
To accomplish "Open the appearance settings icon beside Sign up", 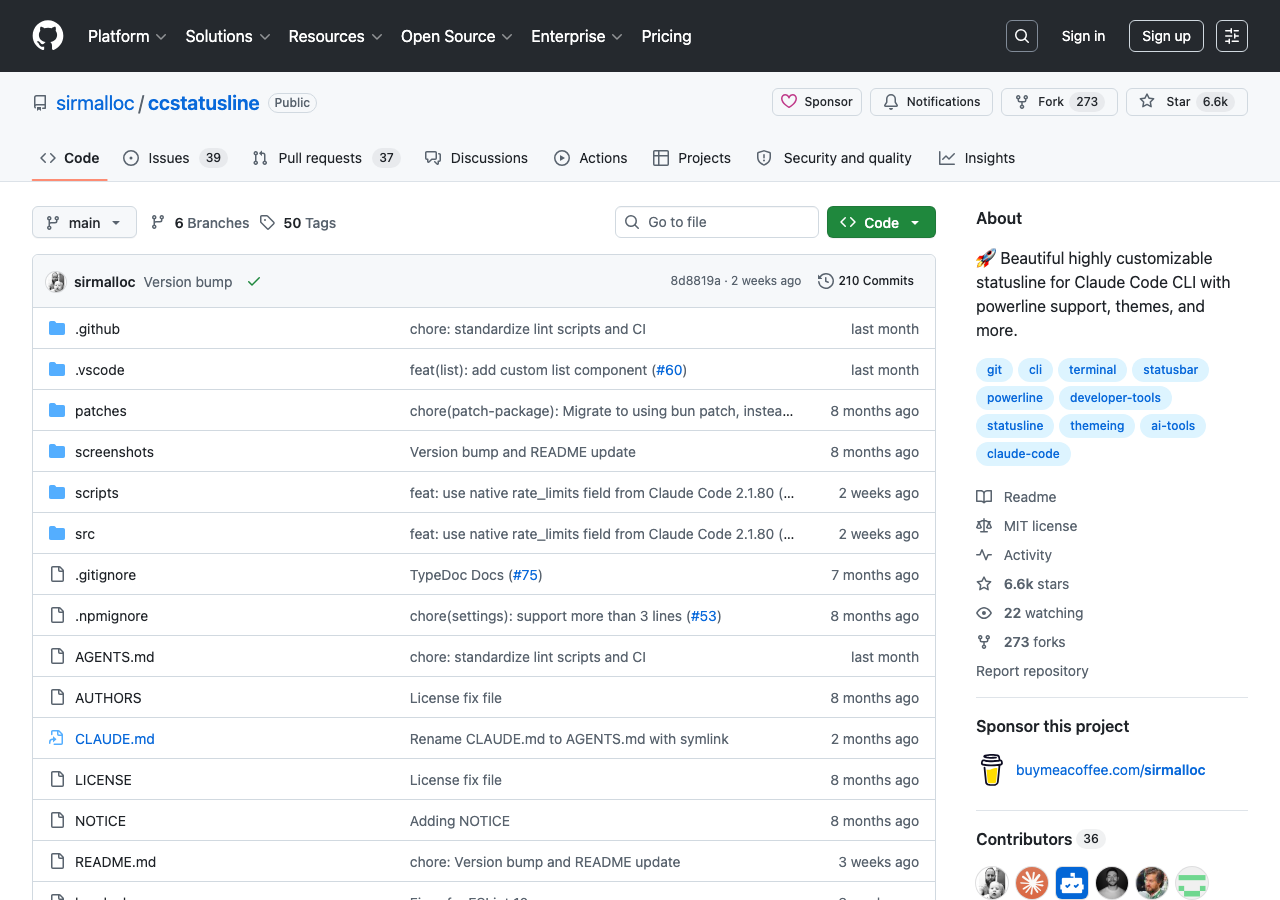I will [1232, 36].
